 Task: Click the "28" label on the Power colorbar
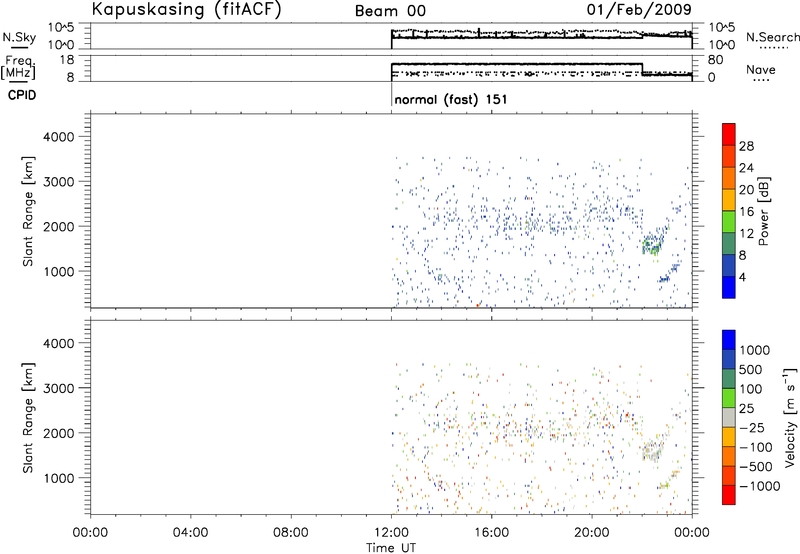coord(746,146)
